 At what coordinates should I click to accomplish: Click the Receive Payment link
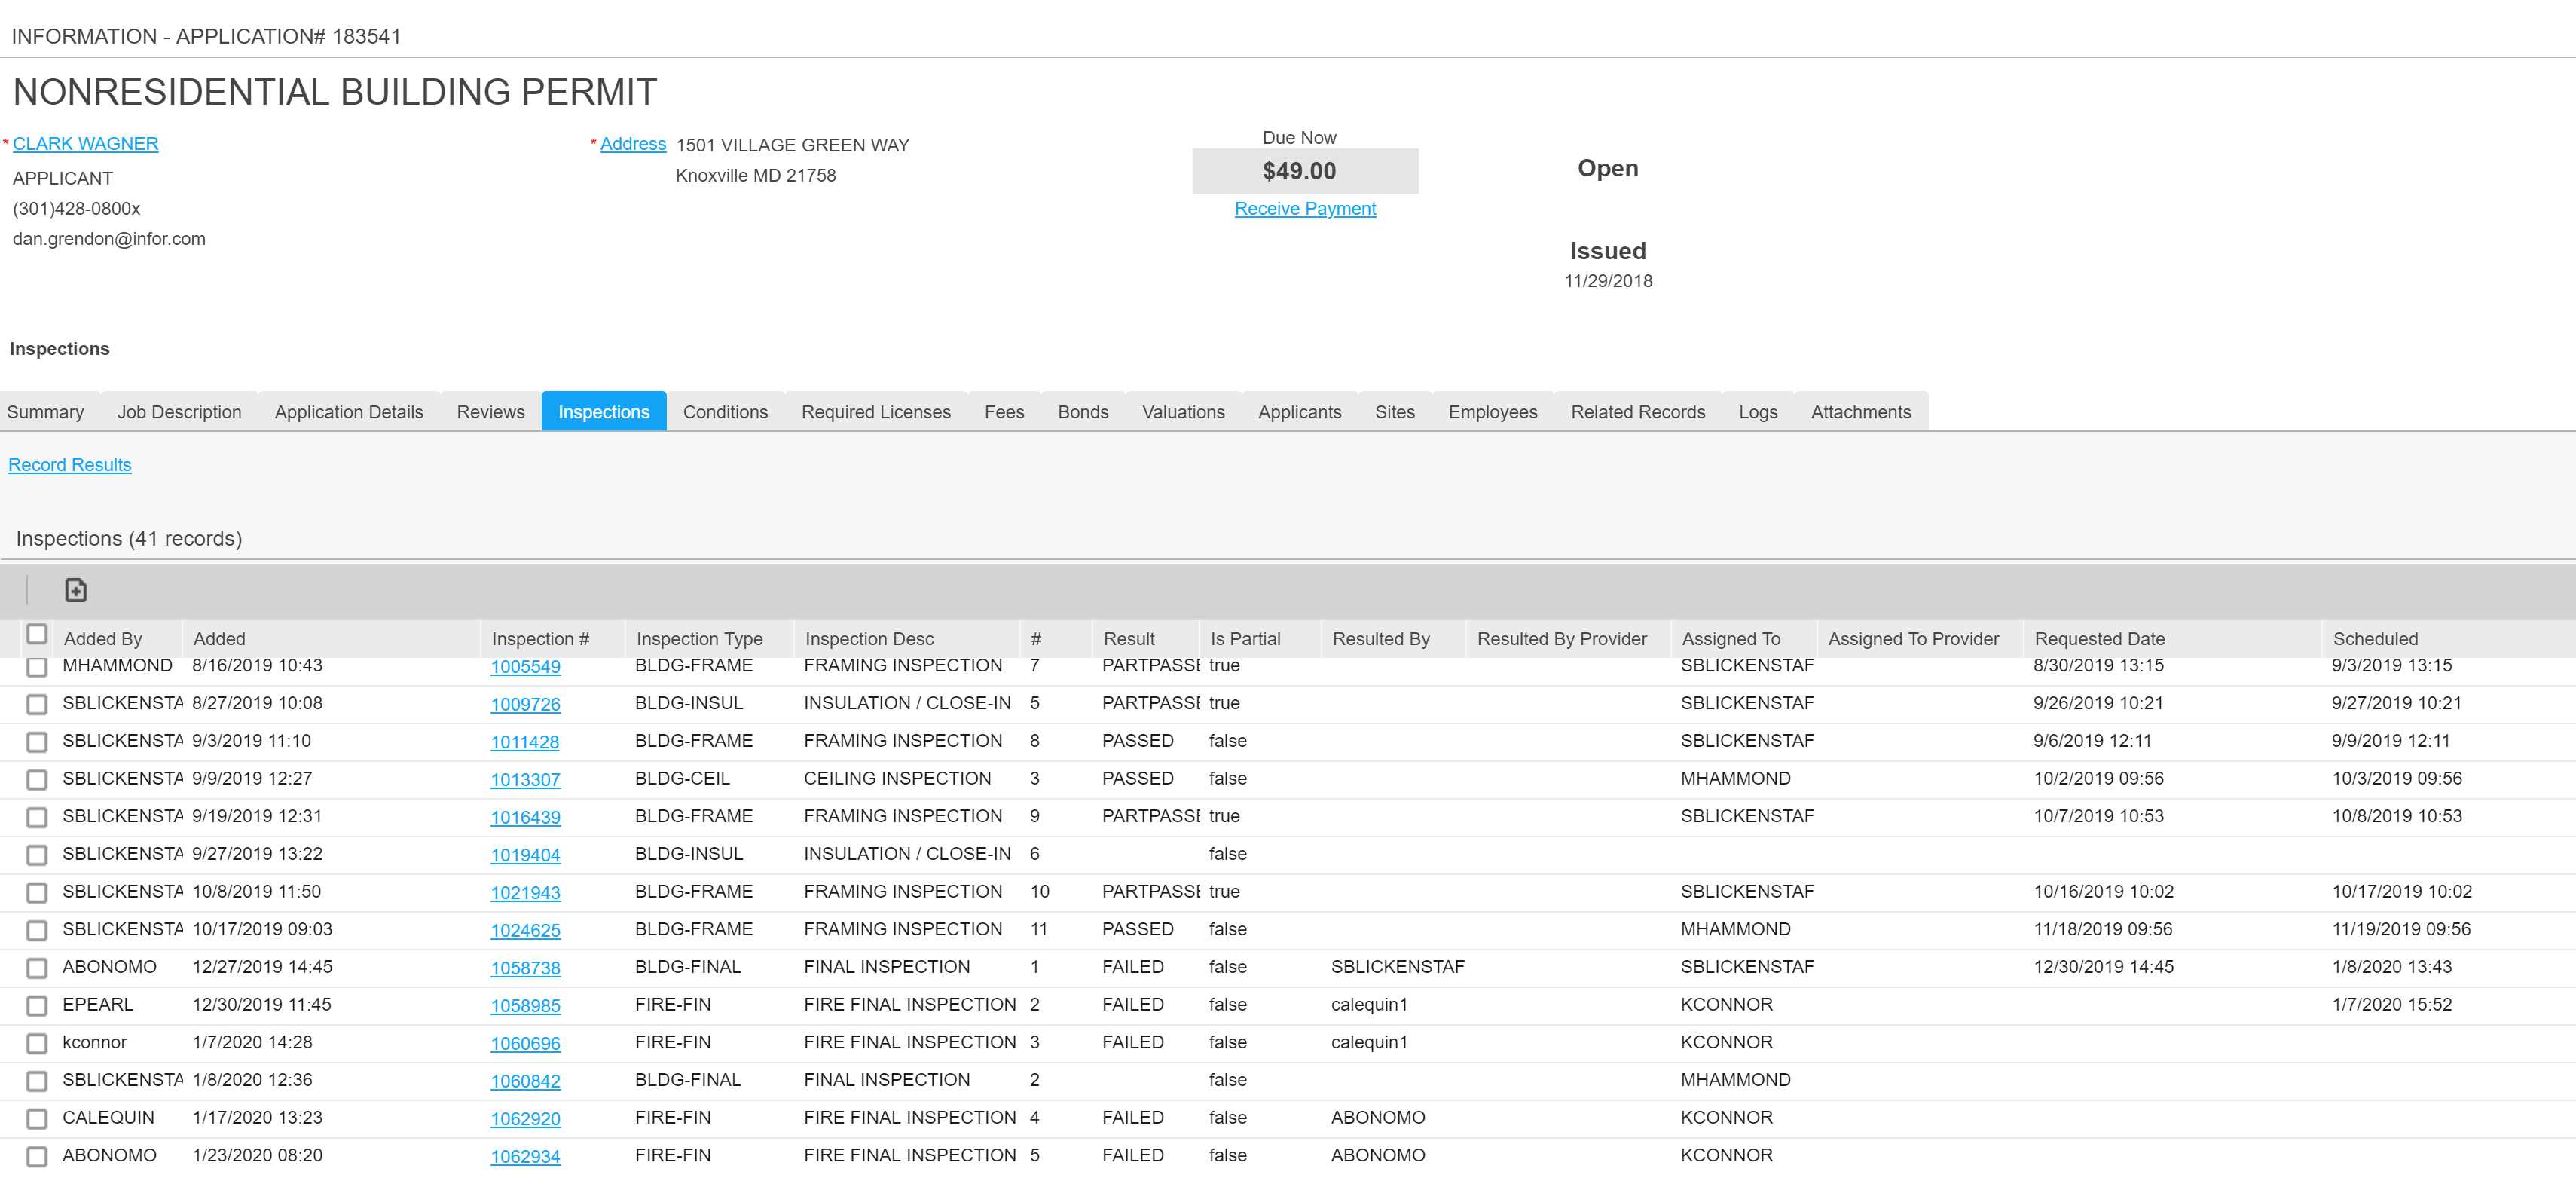point(1304,208)
